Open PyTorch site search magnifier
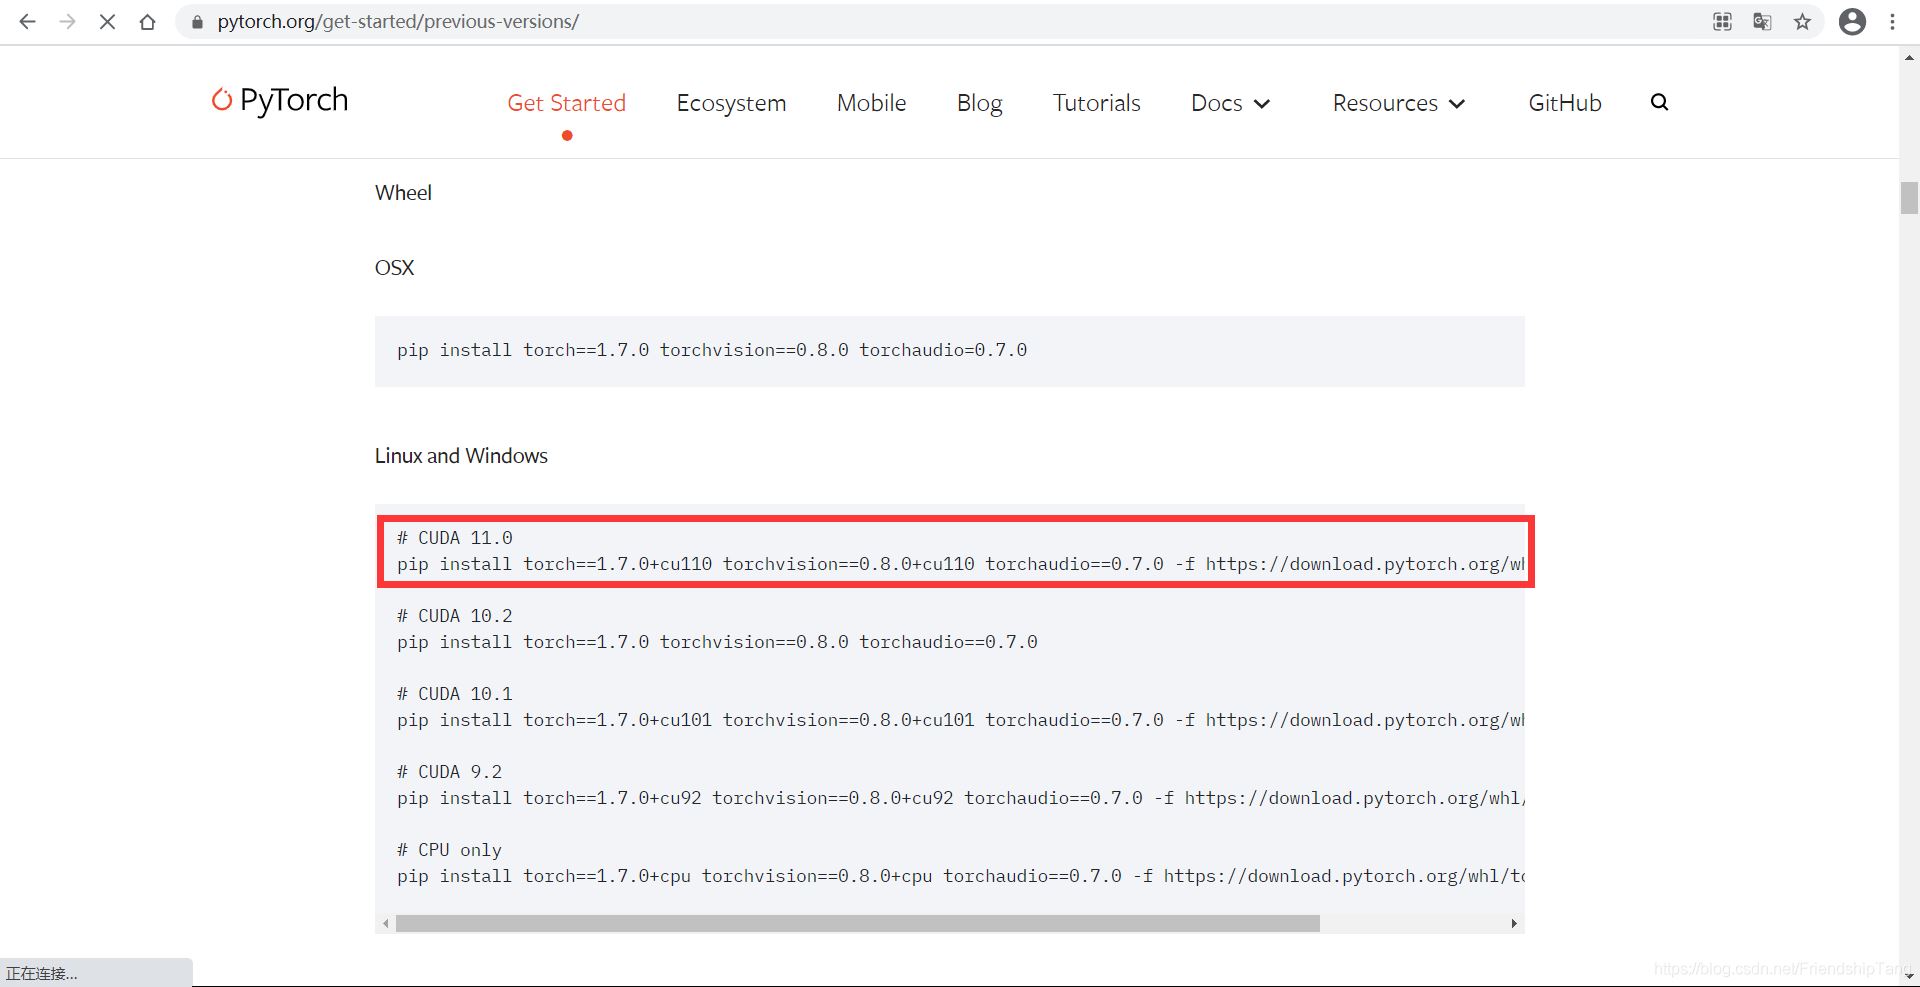Image resolution: width=1920 pixels, height=987 pixels. [1659, 102]
